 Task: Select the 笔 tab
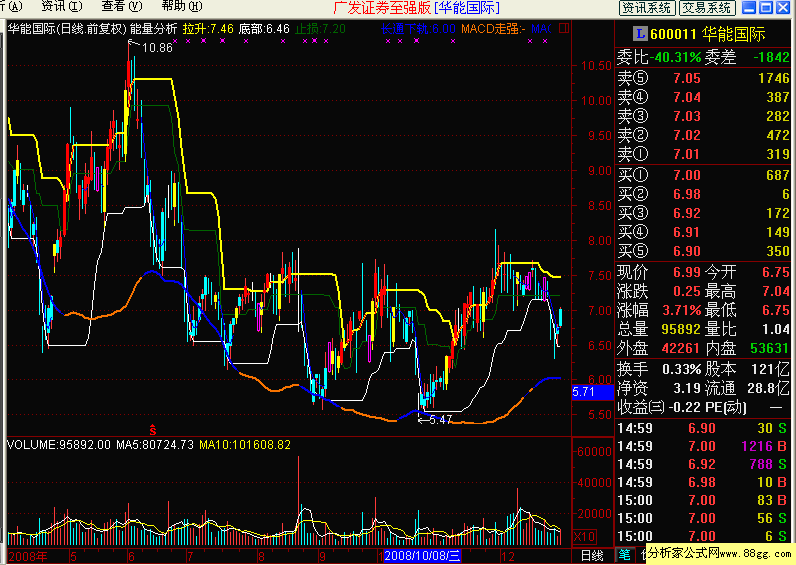tap(624, 555)
